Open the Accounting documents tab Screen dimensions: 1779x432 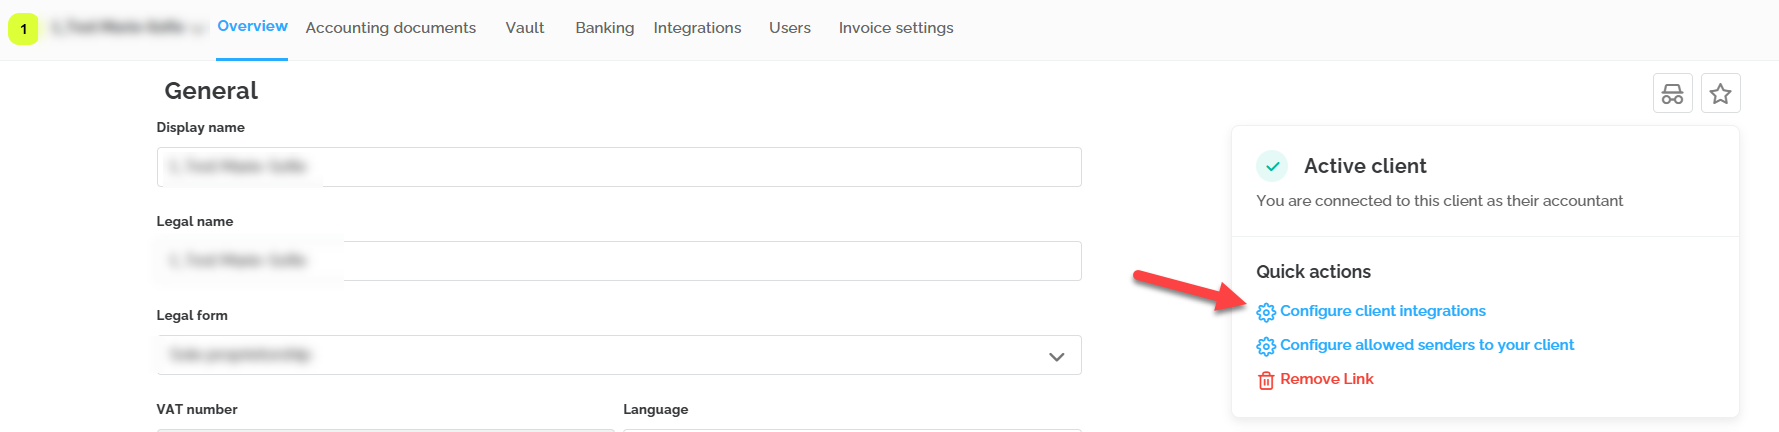[x=390, y=28]
